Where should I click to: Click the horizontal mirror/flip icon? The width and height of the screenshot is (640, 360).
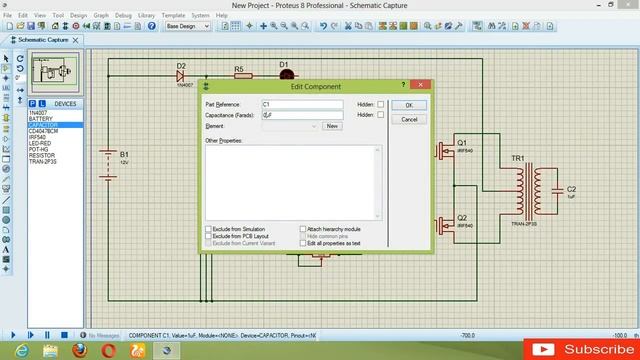[x=20, y=90]
